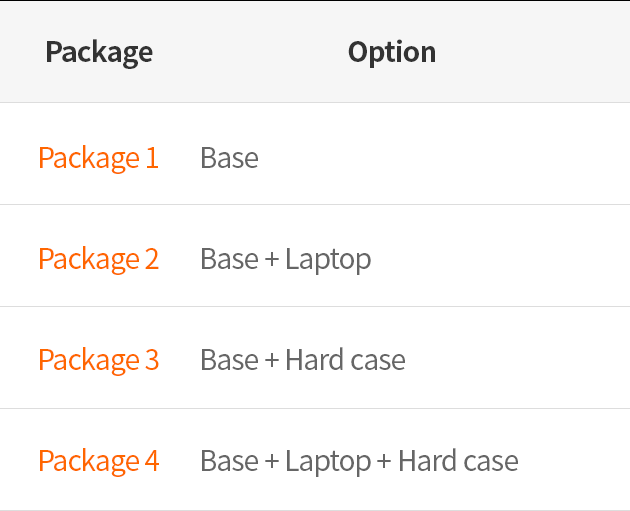This screenshot has width=630, height=511.
Task: Click the number 3 in Package 3
Action: (152, 360)
